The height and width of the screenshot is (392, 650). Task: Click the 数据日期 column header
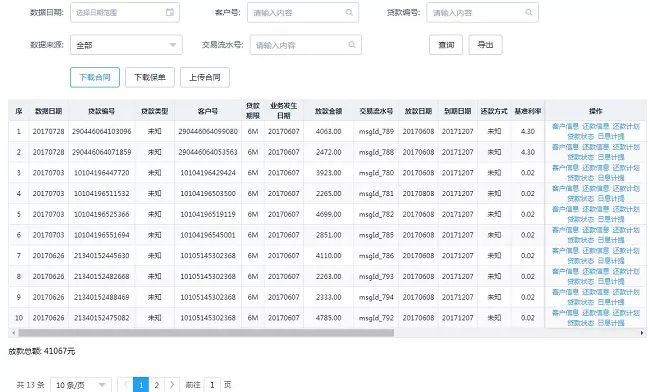[x=49, y=111]
